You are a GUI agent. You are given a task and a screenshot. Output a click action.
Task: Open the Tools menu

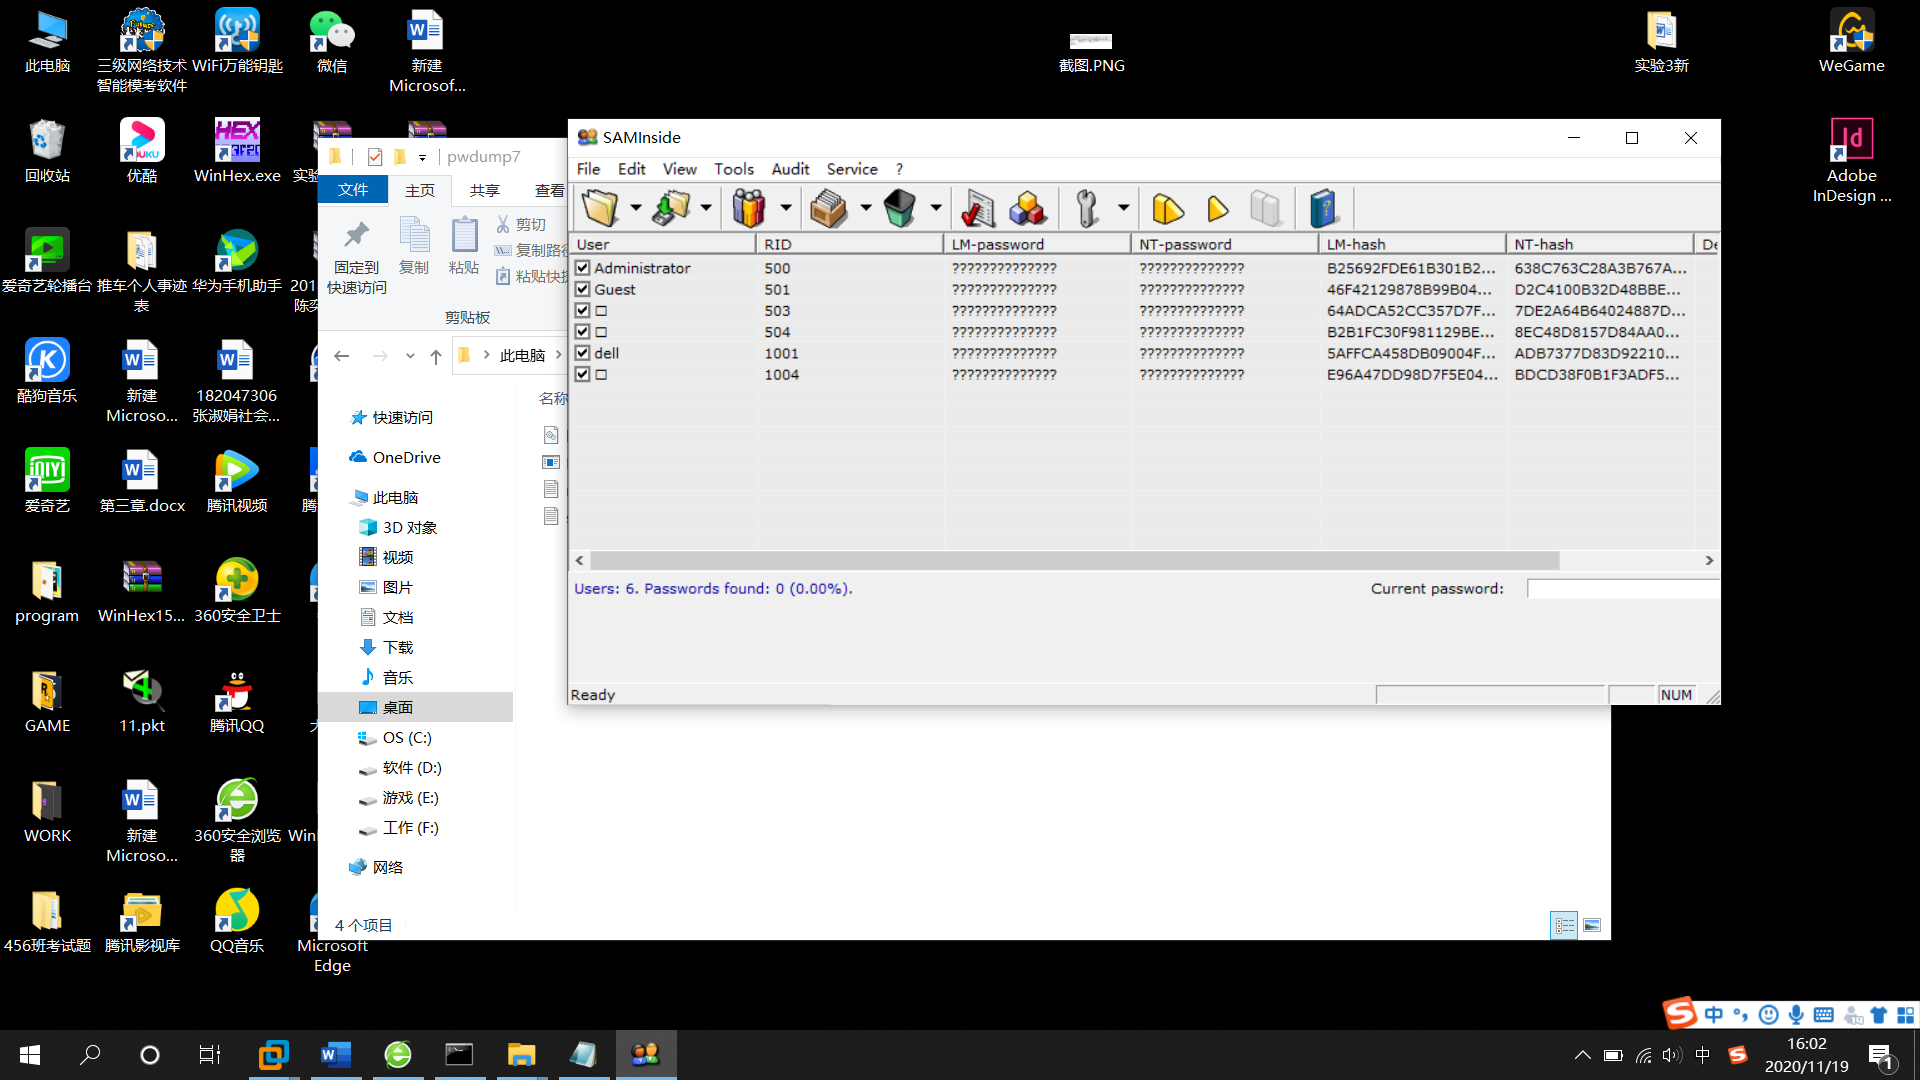733,169
